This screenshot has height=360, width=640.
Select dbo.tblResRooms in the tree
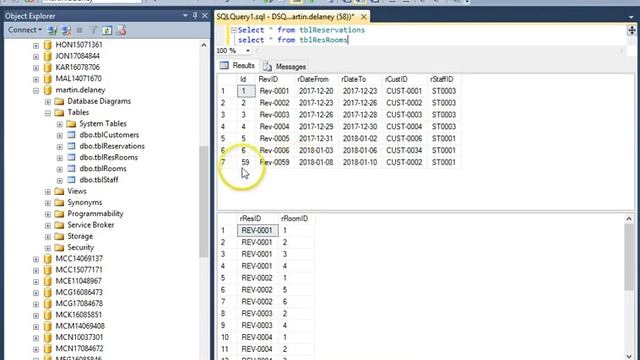pos(109,157)
